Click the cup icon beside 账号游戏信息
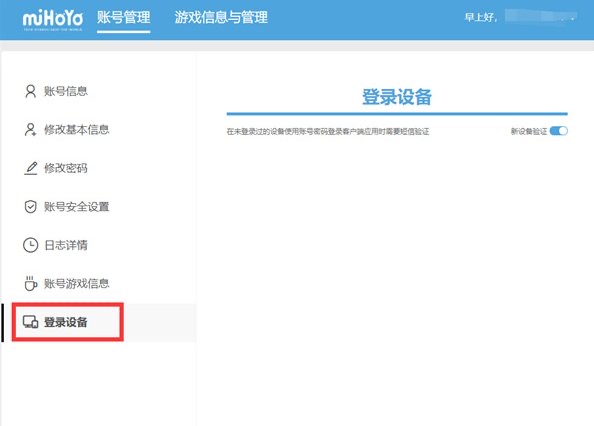The image size is (594, 426). 31,283
